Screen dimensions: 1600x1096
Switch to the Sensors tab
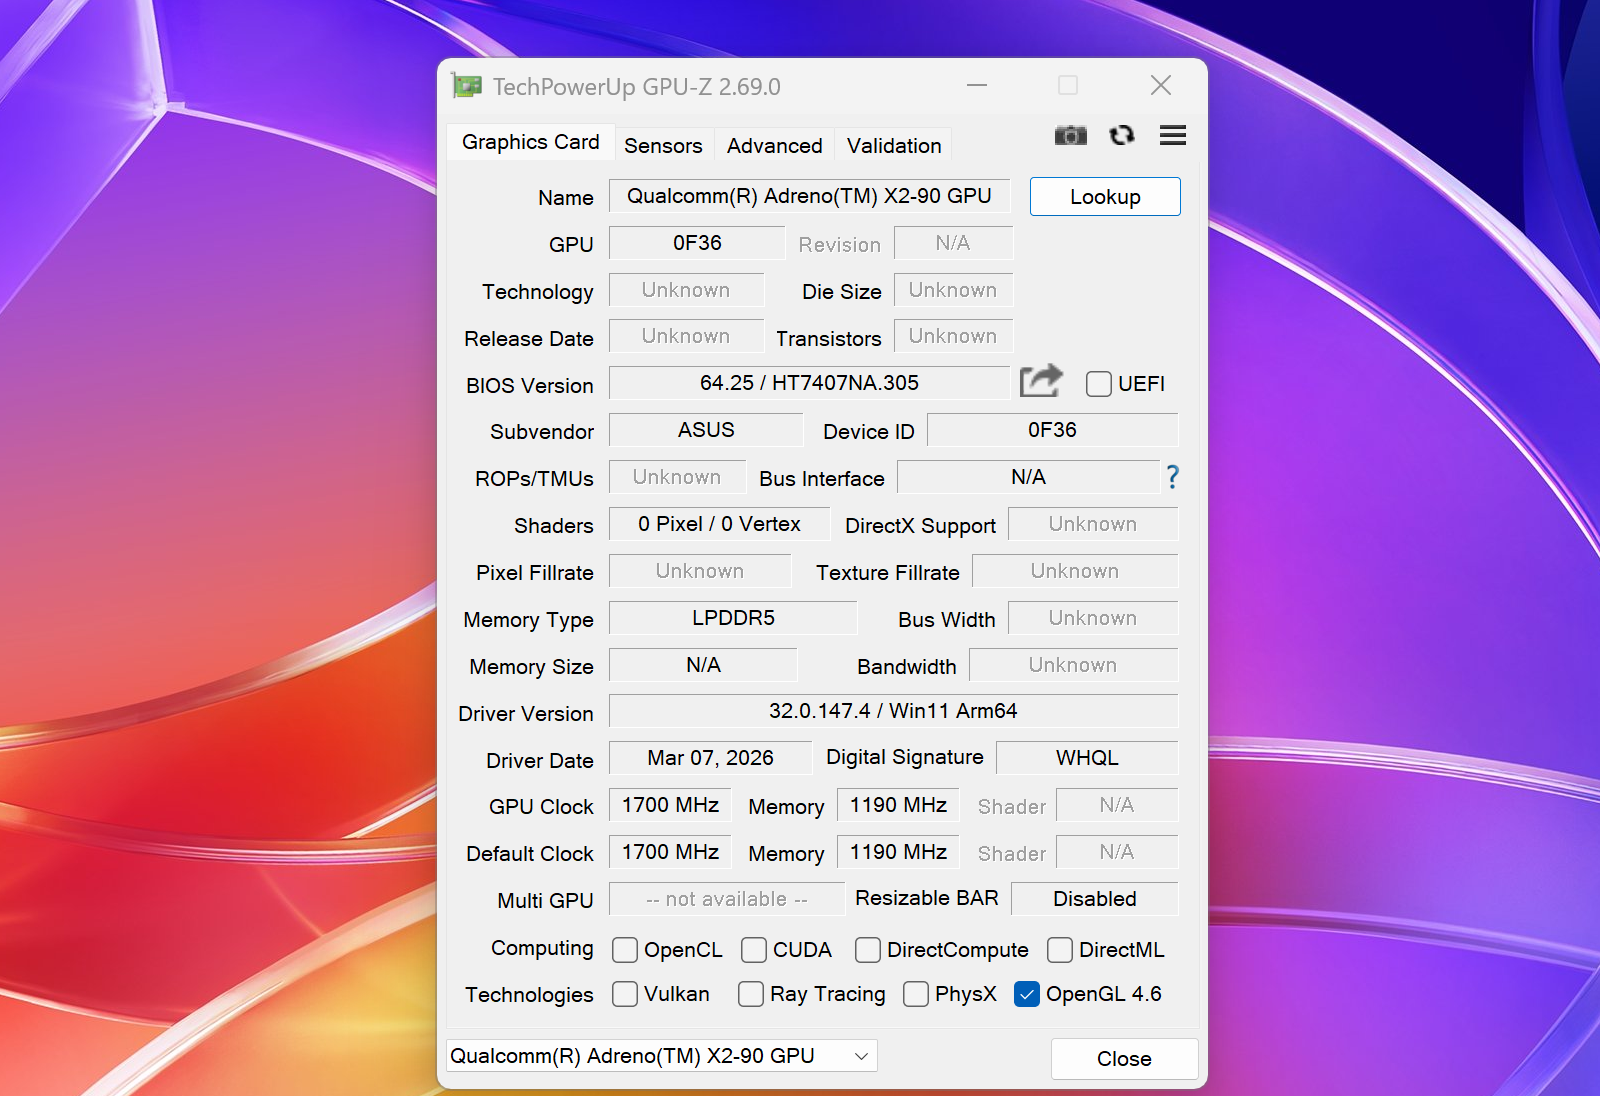coord(663,146)
